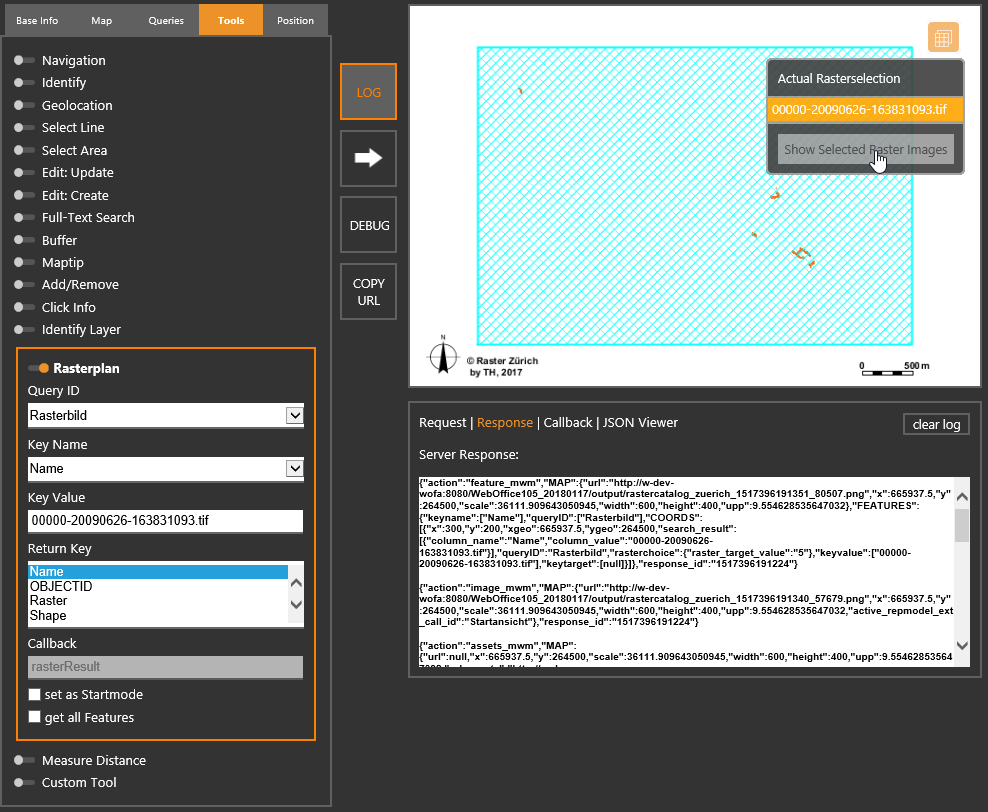988x812 pixels.
Task: Toggle the Navigation tool on
Action: pyautogui.click(x=22, y=60)
